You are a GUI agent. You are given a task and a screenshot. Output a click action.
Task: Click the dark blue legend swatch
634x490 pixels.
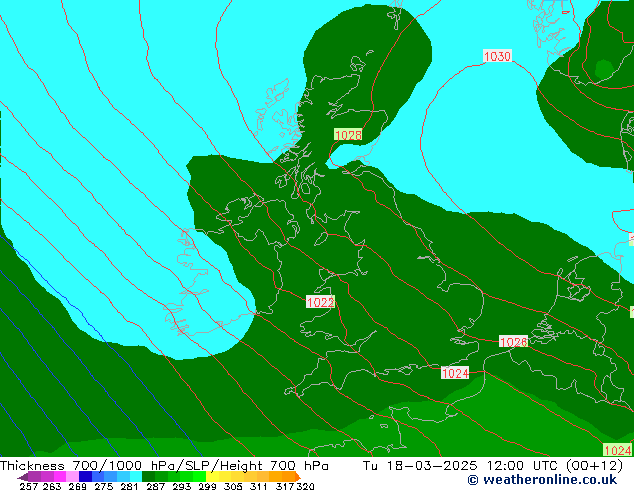click(85, 476)
